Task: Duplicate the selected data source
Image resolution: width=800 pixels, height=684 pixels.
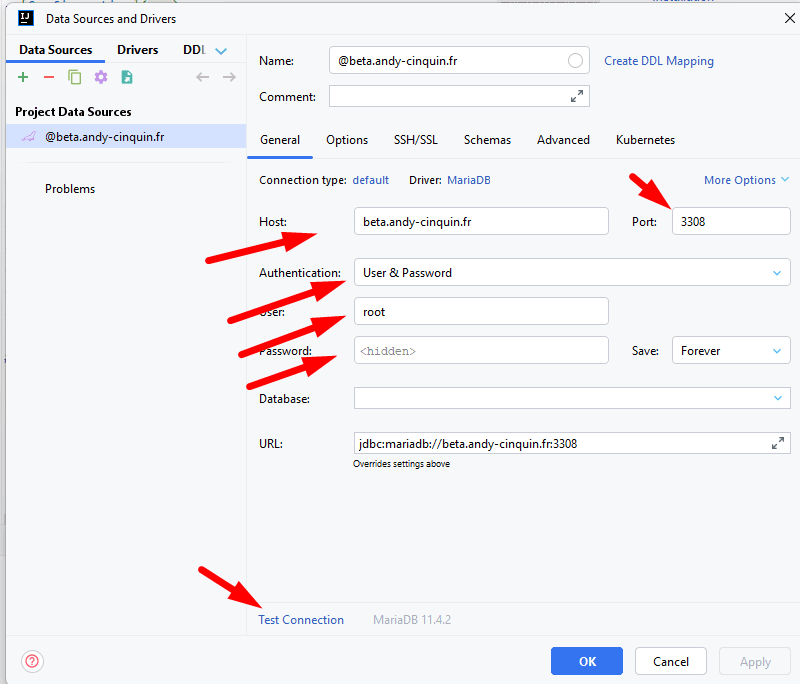Action: click(x=74, y=77)
